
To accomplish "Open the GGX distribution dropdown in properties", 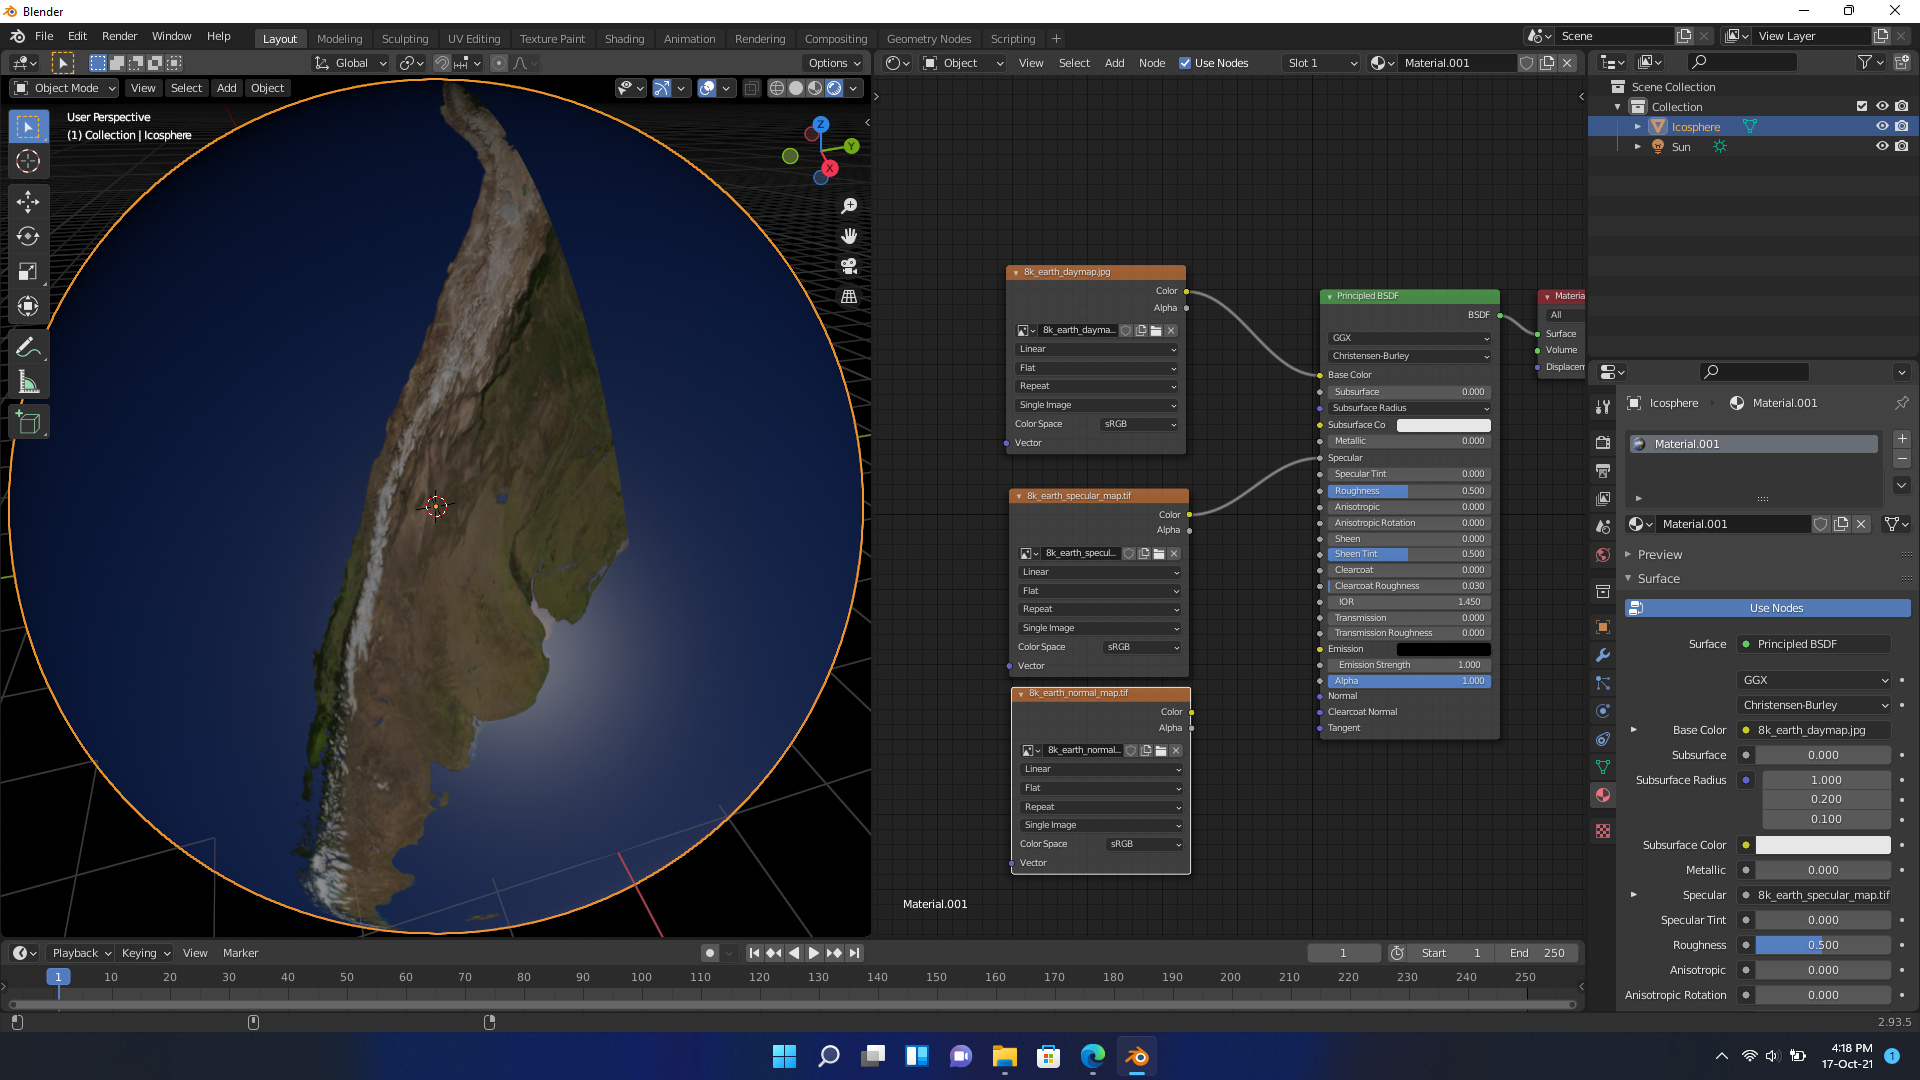I will tap(1814, 680).
